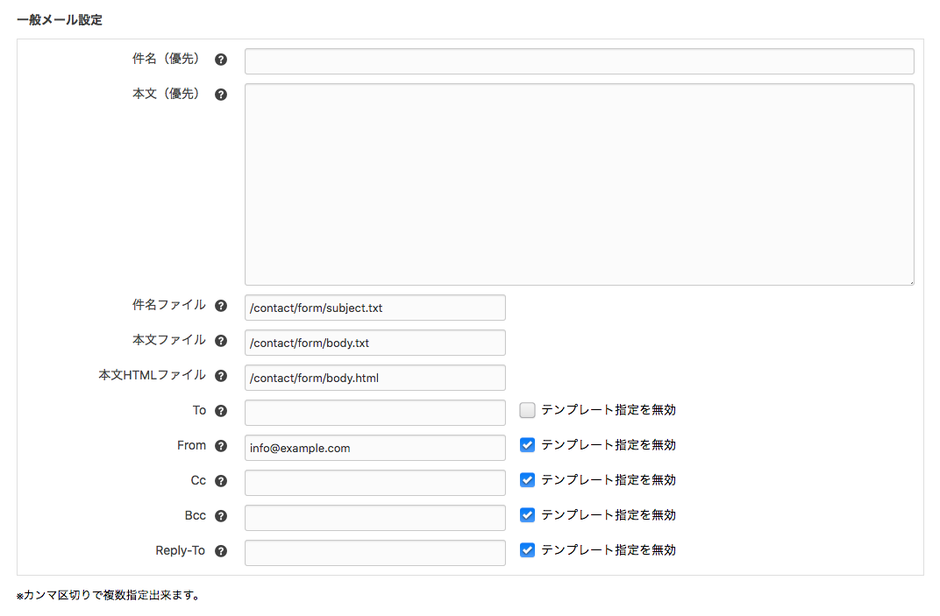Show help for 本文HTMLファイル field
This screenshot has width=940, height=616.
(221, 376)
